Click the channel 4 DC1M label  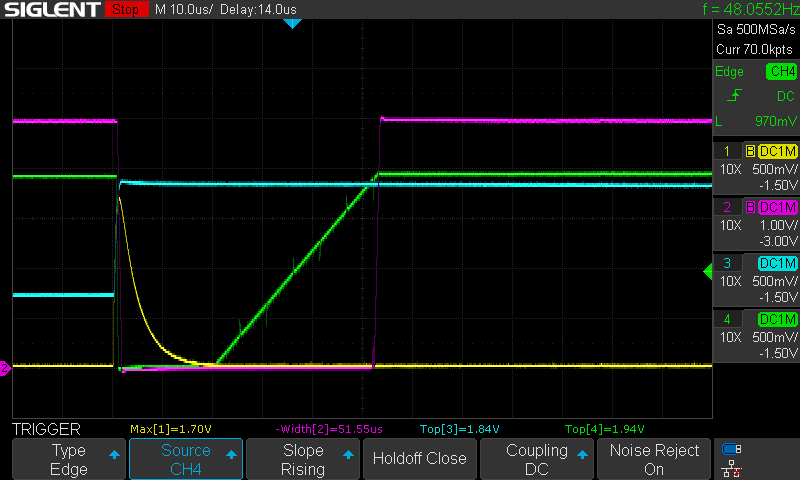click(777, 319)
